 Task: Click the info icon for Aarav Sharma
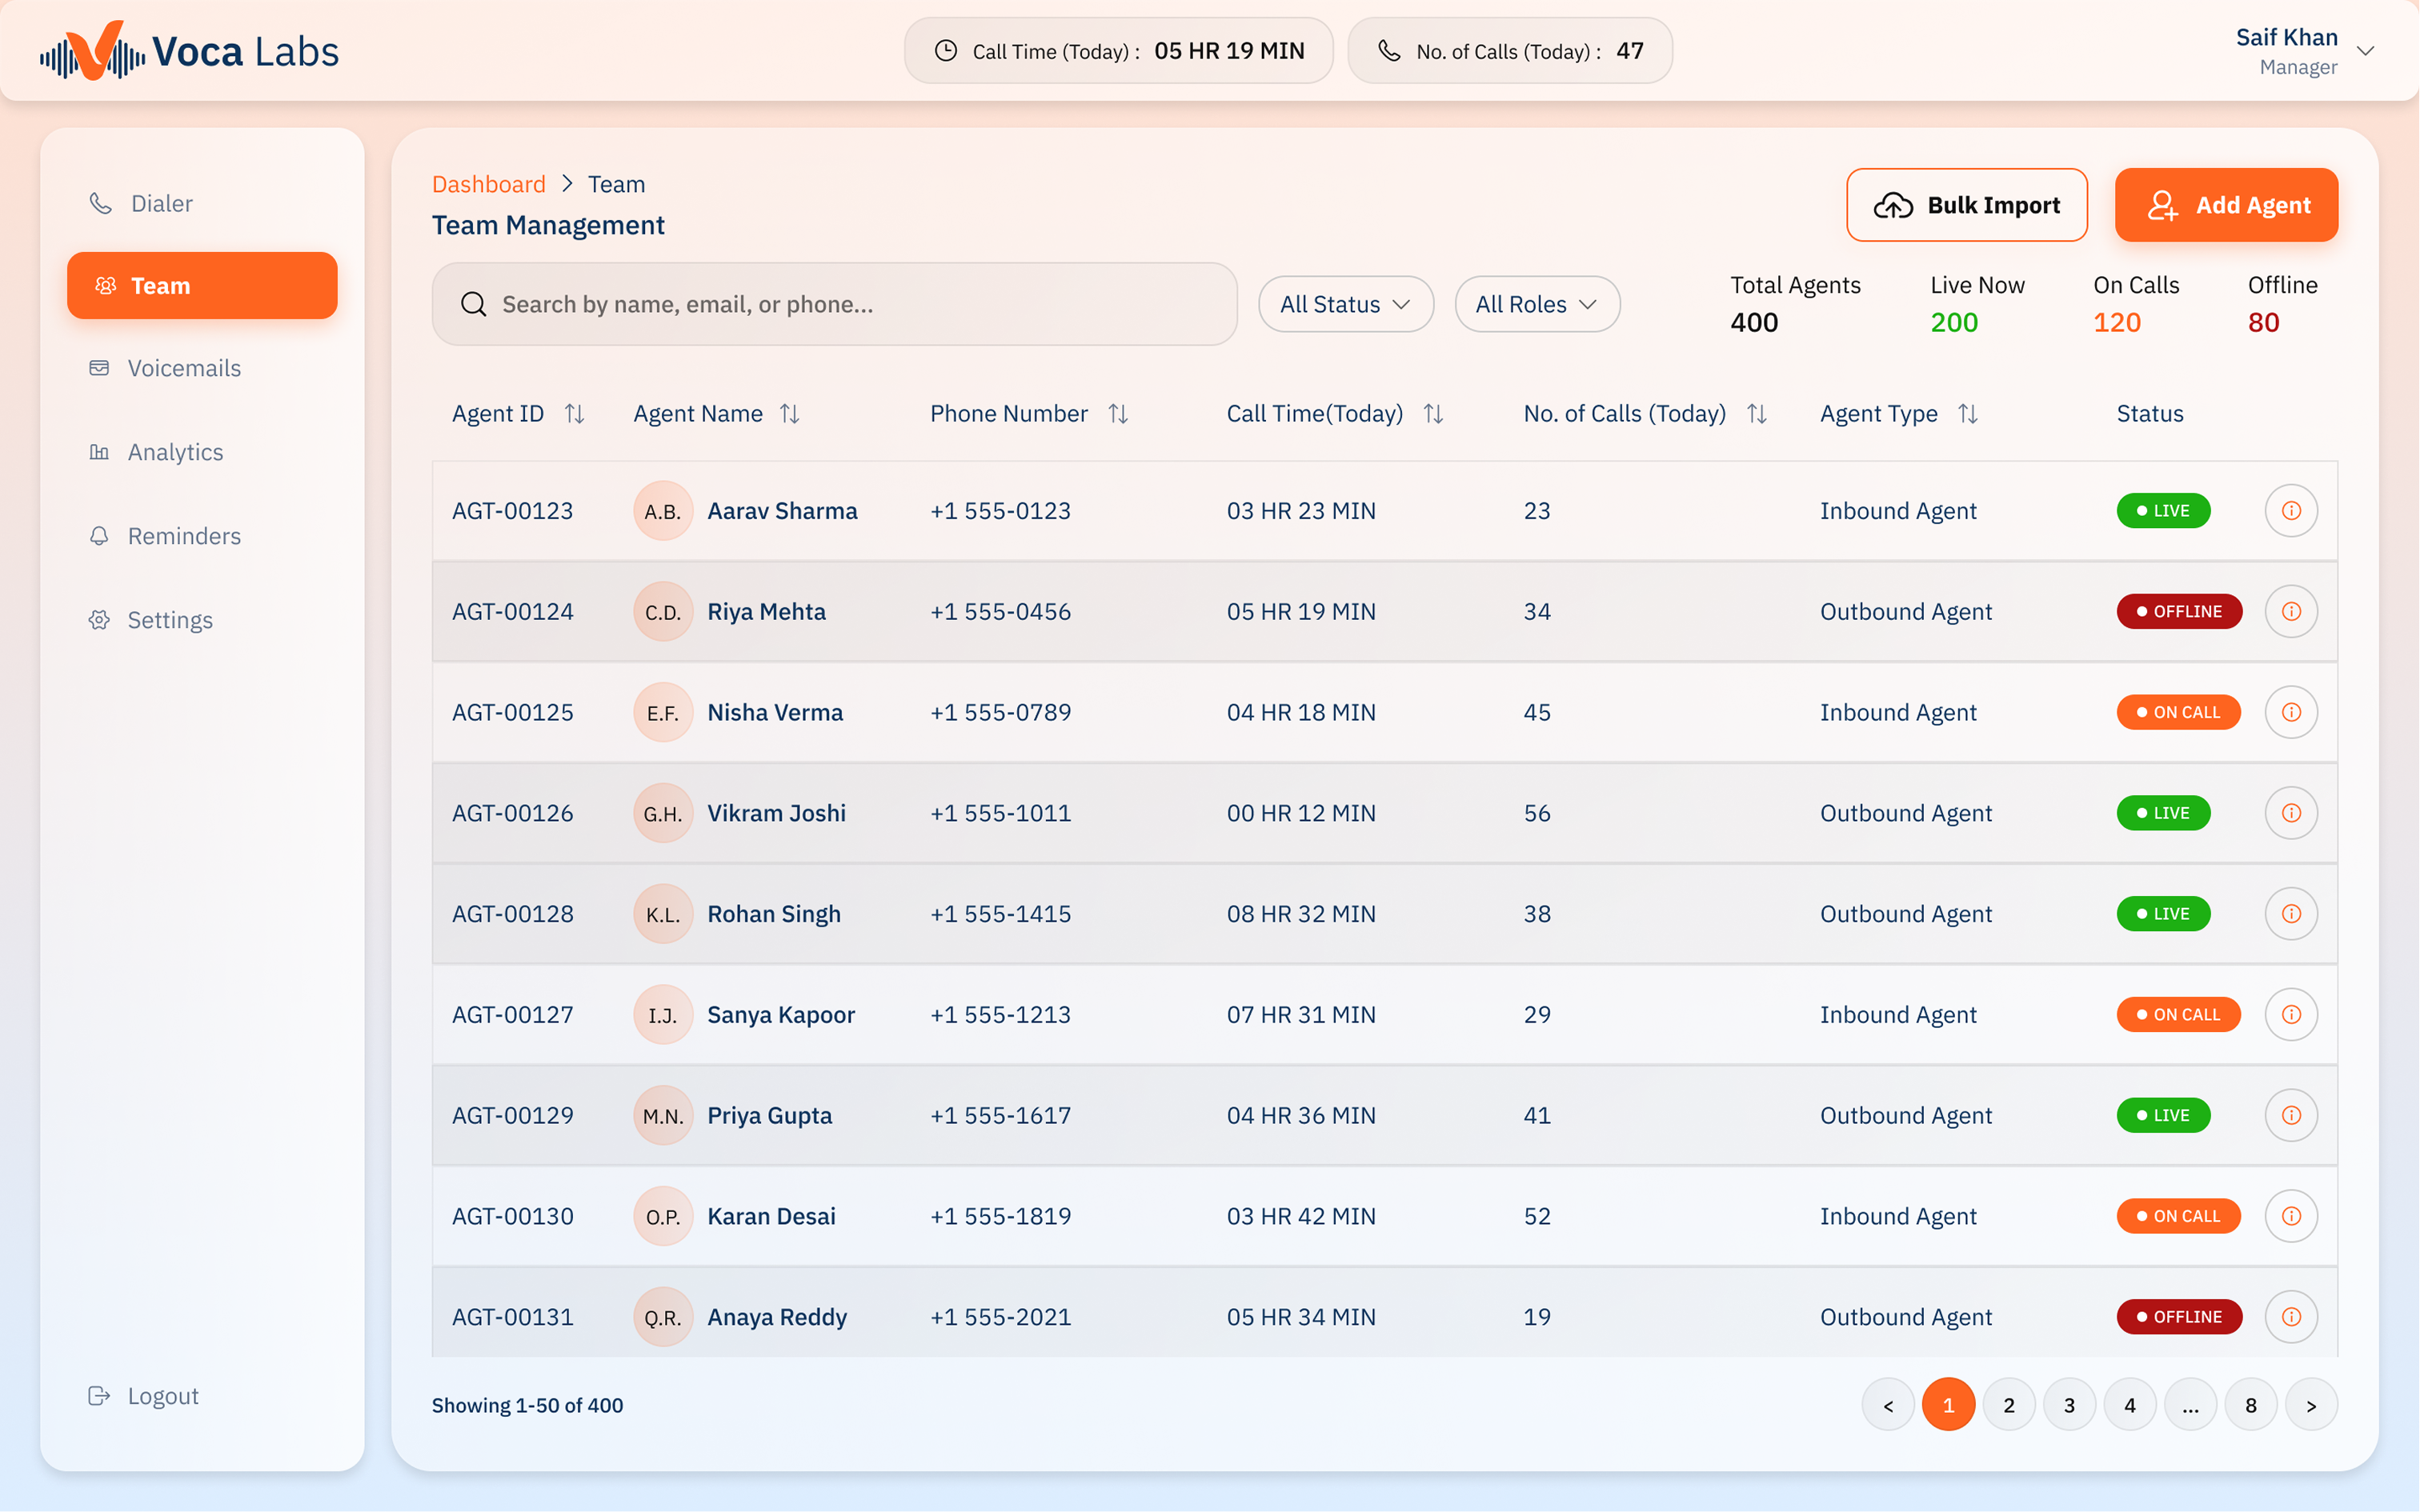point(2290,511)
